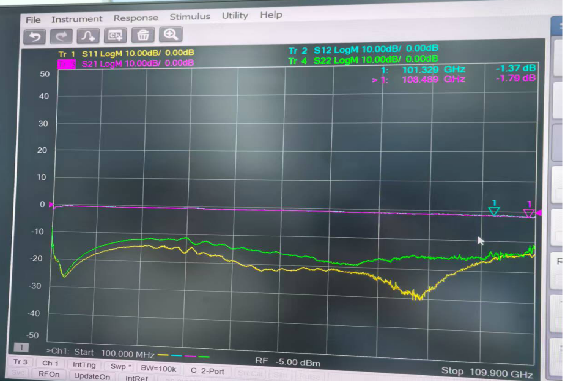Open the Instrument menu
The width and height of the screenshot is (588, 382).
click(x=77, y=19)
